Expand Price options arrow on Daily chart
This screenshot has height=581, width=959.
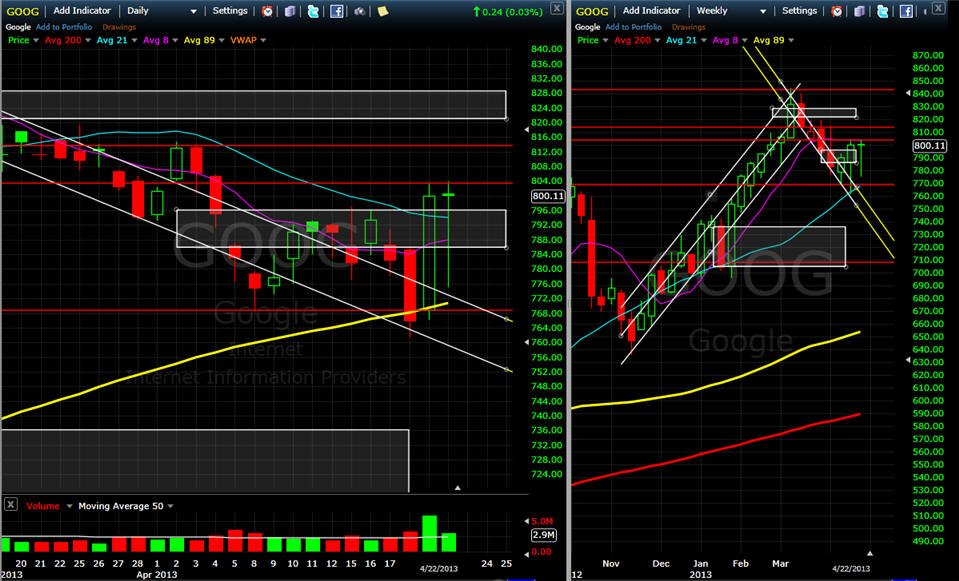pos(36,40)
